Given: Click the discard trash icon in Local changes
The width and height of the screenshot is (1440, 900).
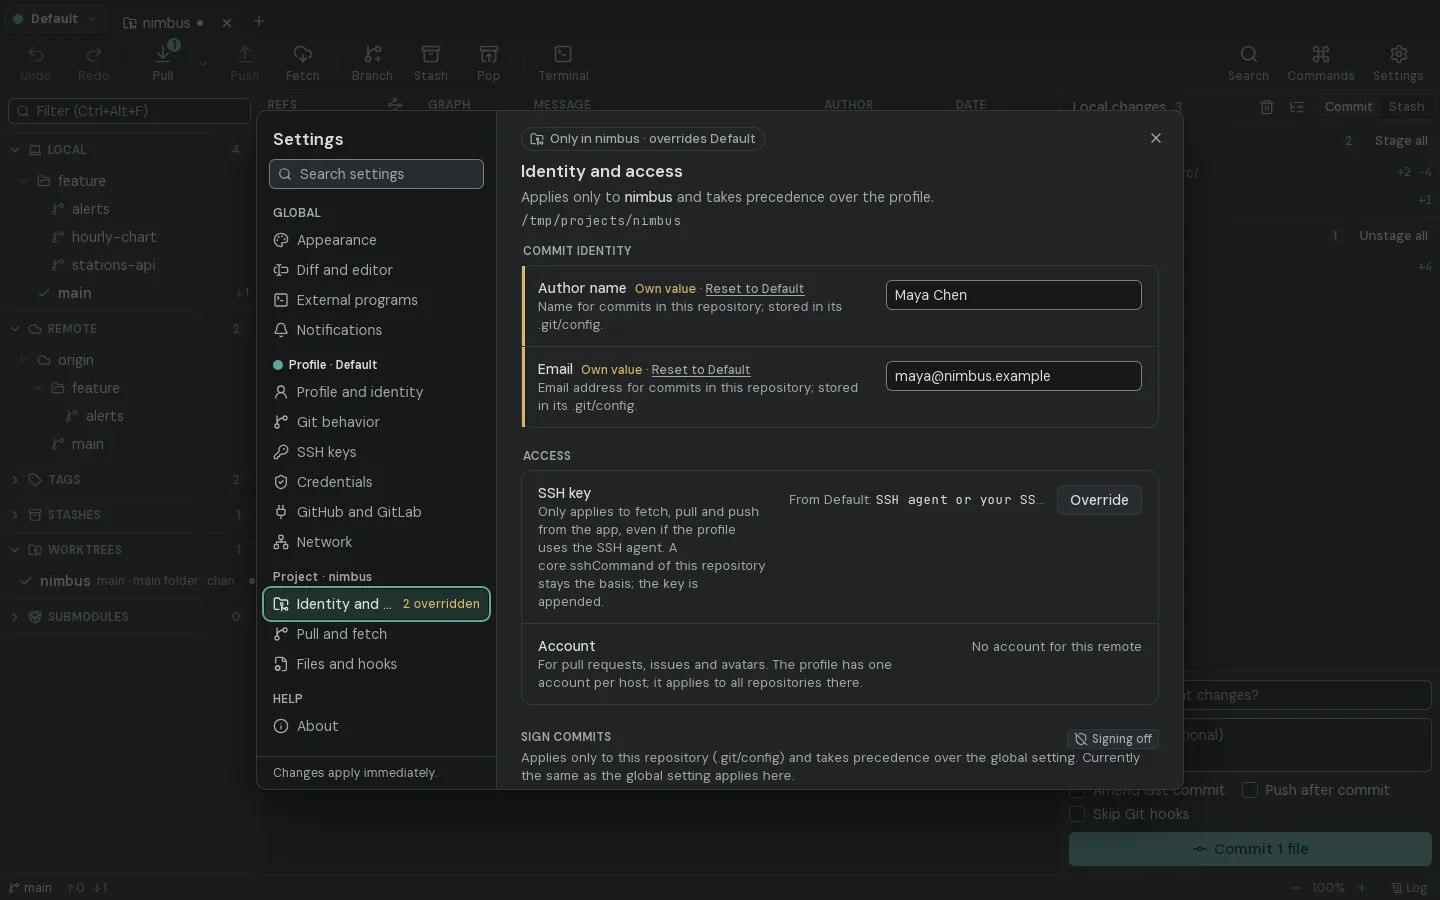Looking at the screenshot, I should [1267, 107].
